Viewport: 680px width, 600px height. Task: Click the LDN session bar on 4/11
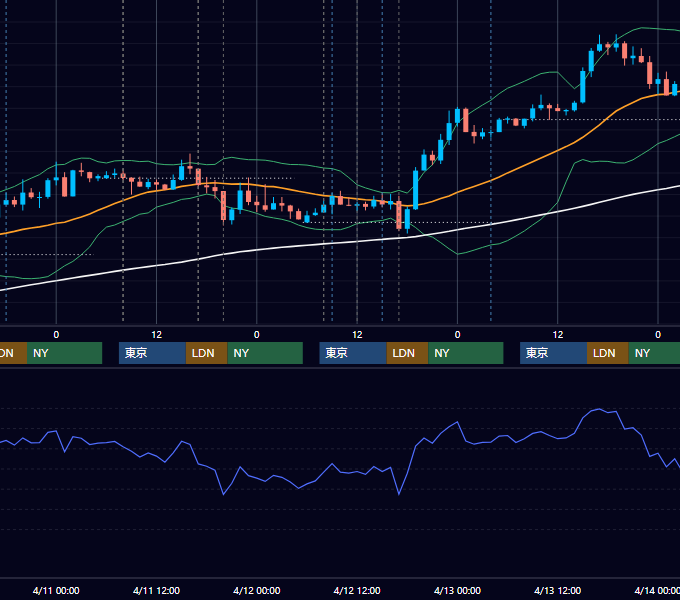point(206,353)
